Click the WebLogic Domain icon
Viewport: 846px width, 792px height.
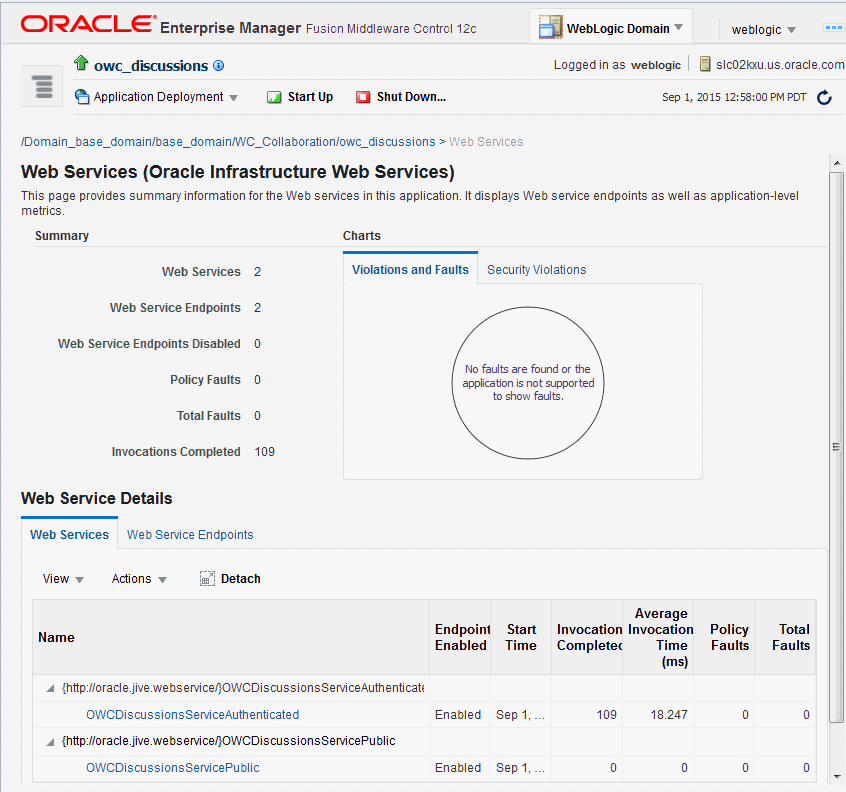click(550, 28)
